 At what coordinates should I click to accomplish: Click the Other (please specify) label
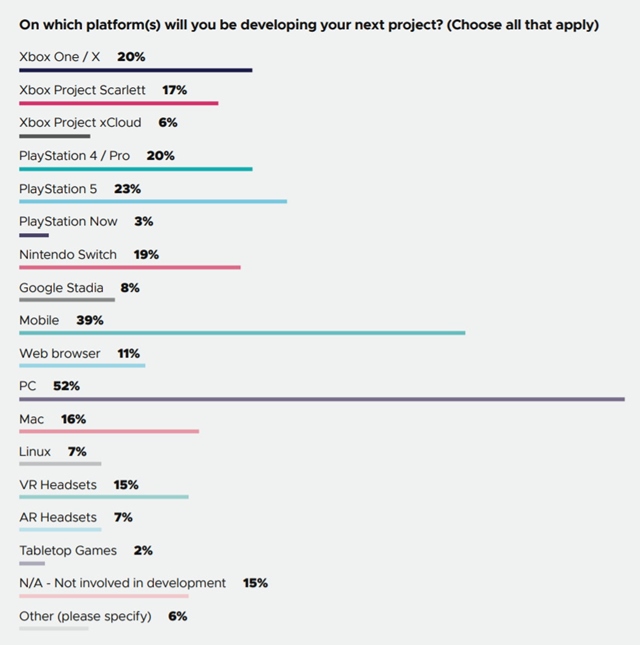[x=85, y=616]
